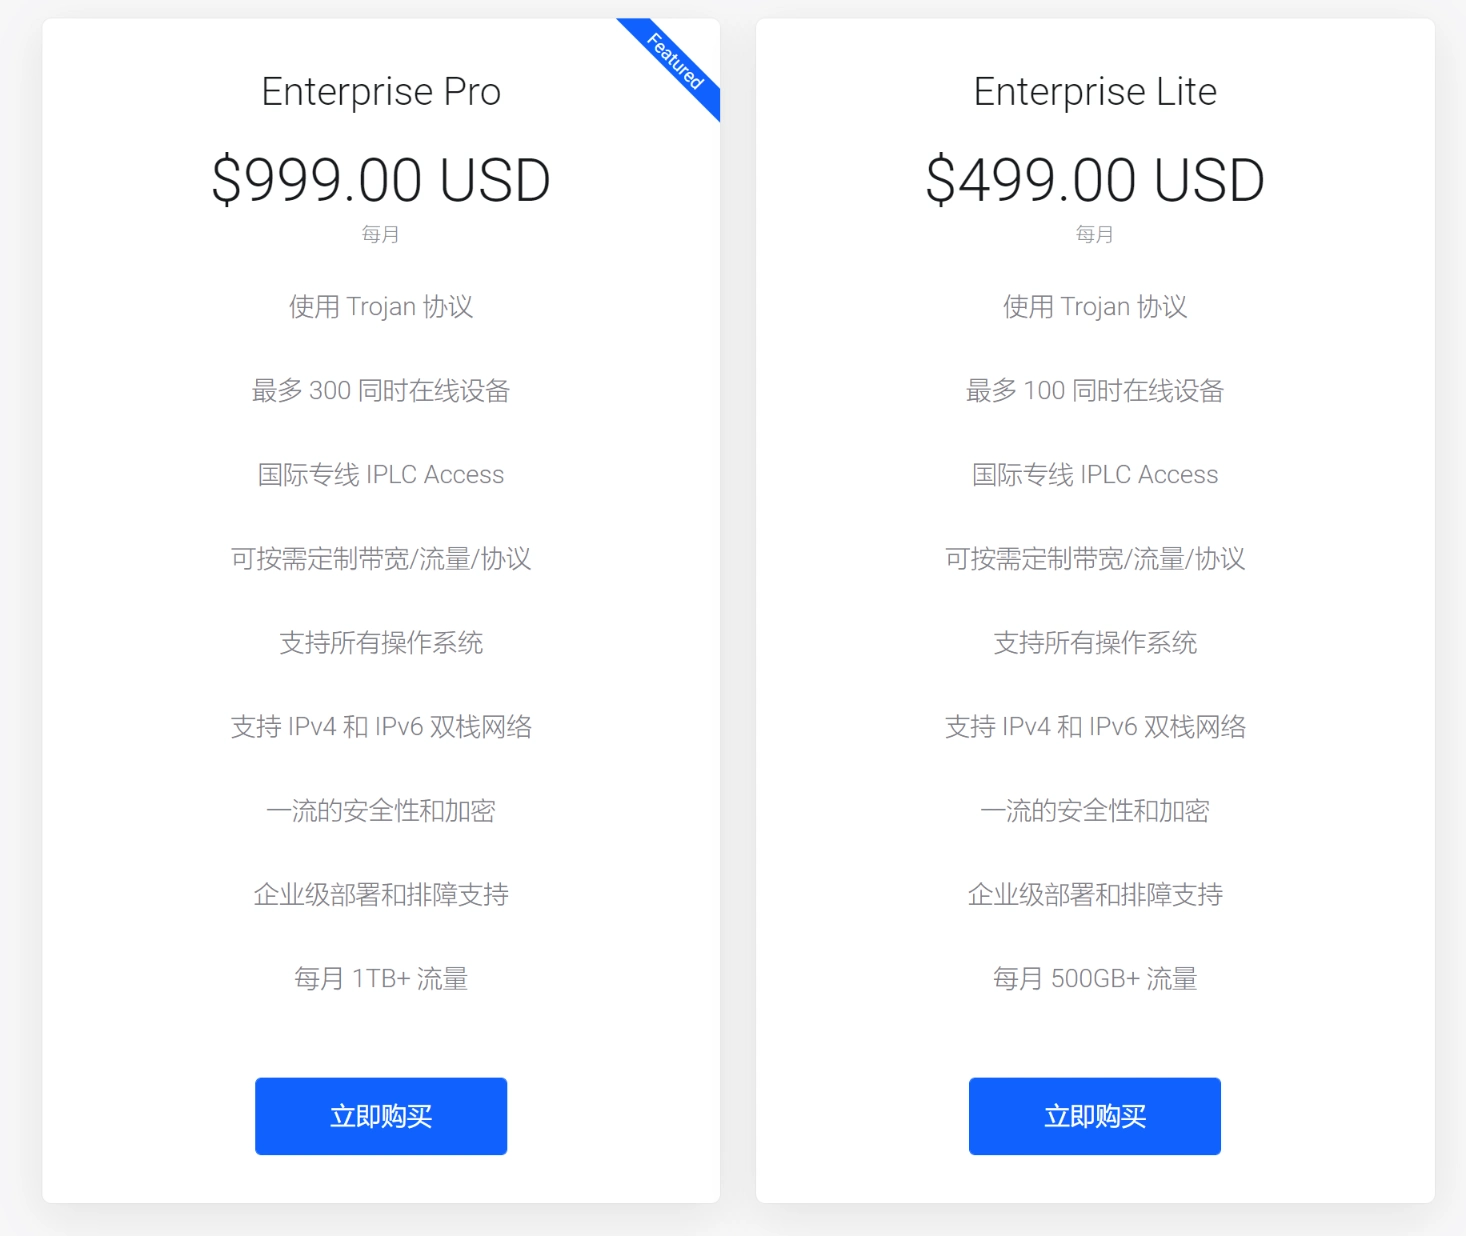Click 最多 300 同时在线设备 feature line
This screenshot has height=1236, width=1466.
380,390
